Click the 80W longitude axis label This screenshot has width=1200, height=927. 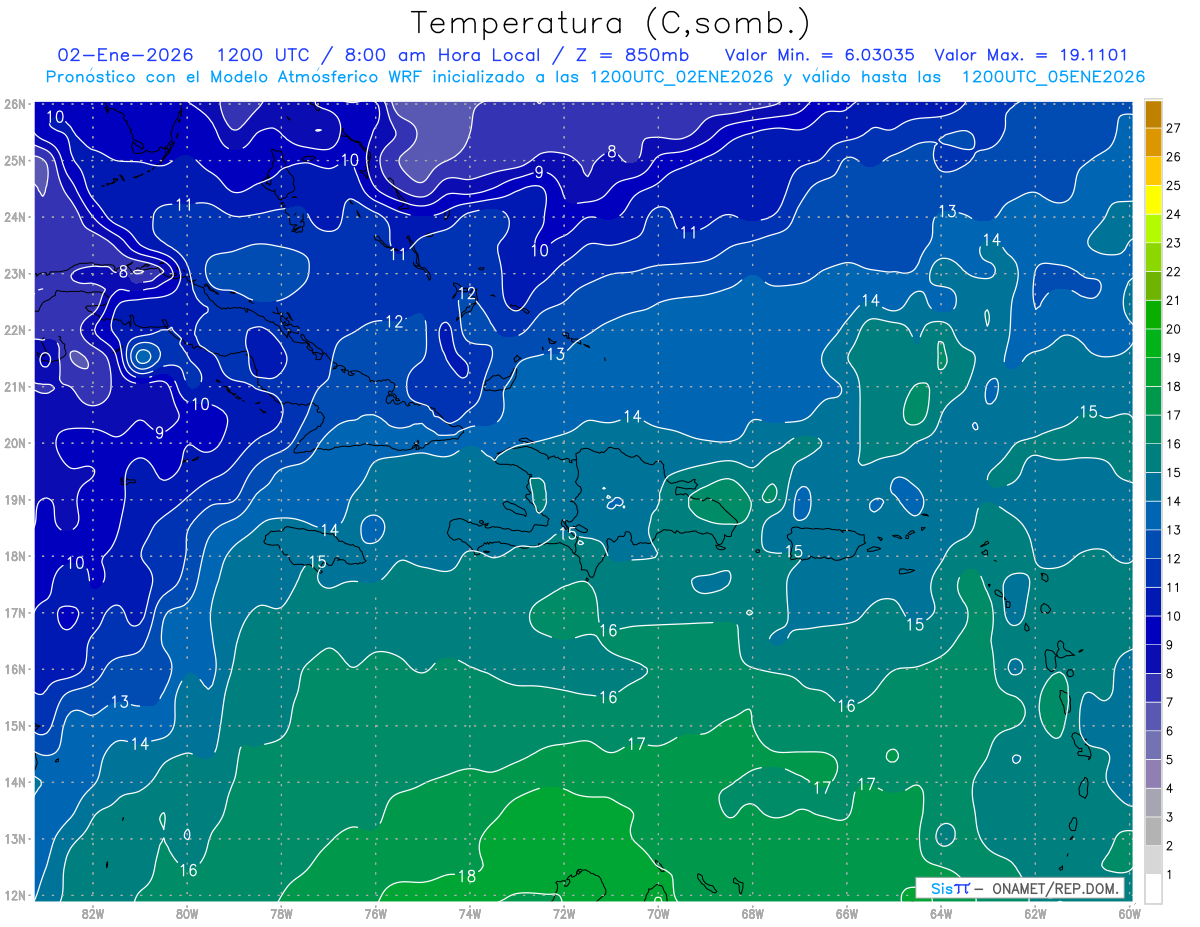point(187,912)
